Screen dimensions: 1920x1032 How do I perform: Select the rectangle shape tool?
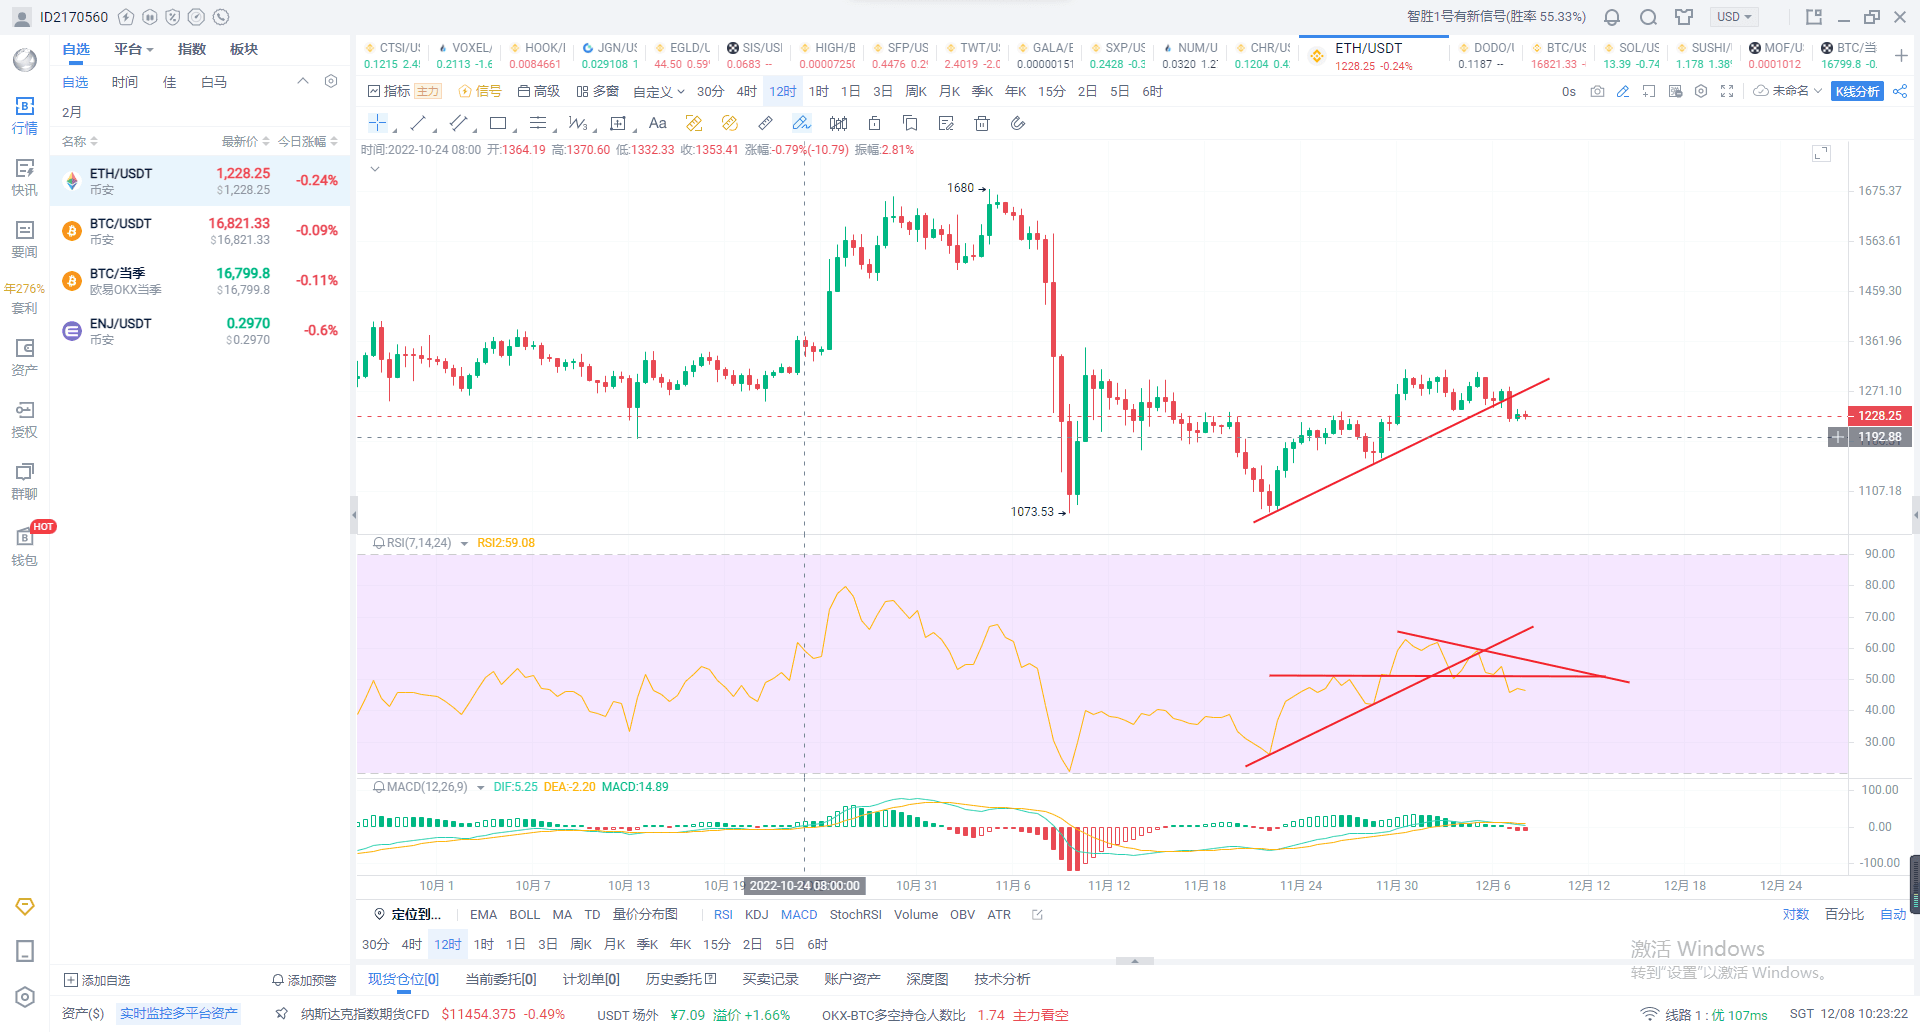(498, 123)
